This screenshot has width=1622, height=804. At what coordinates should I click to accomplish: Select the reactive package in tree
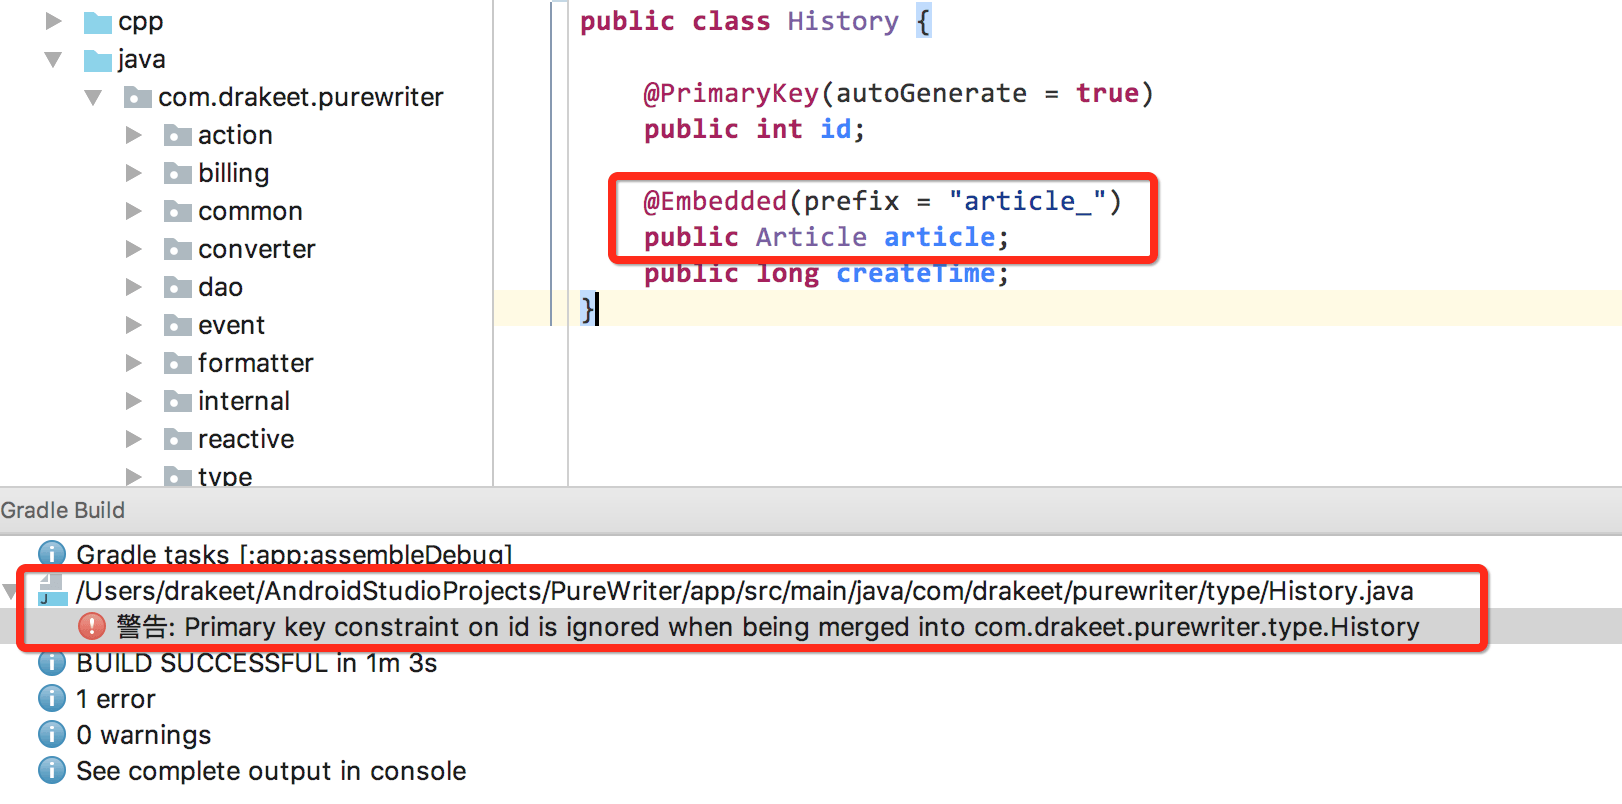coord(246,439)
